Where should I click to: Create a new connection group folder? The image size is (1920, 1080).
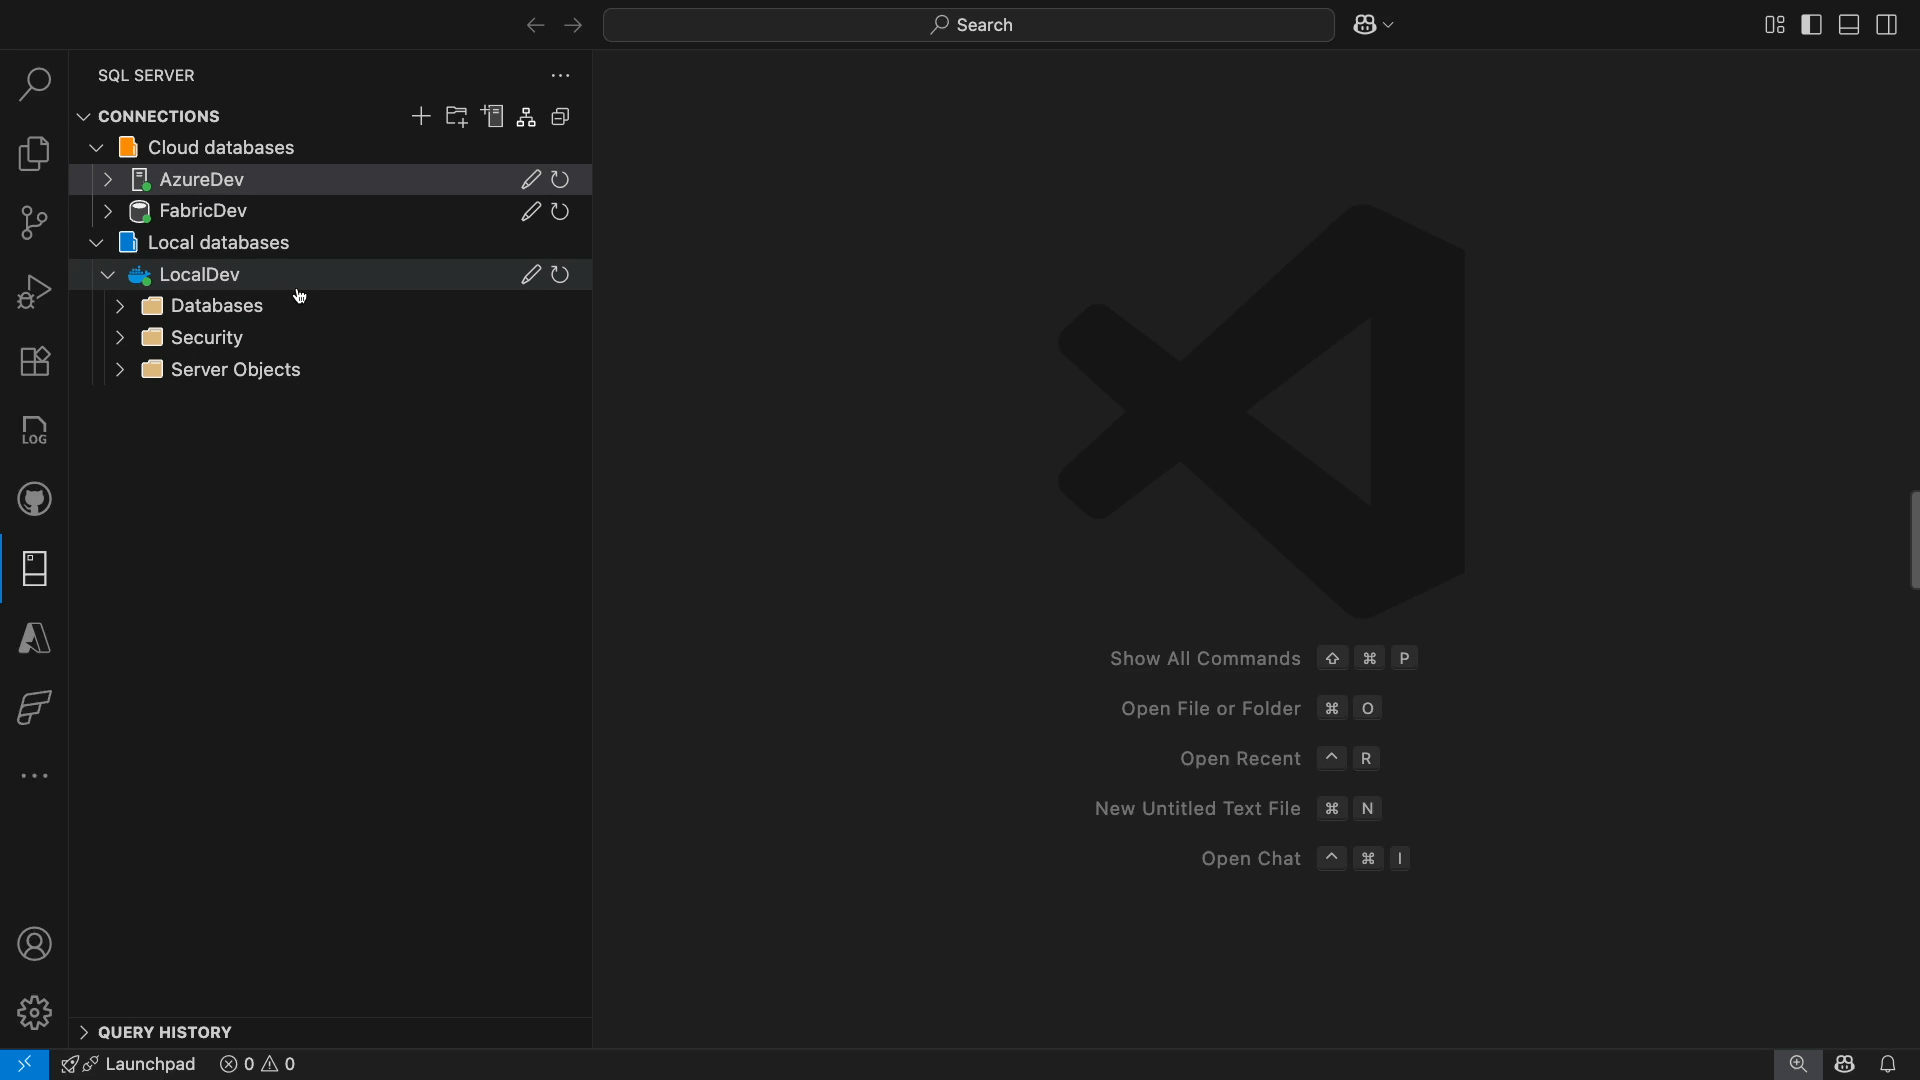(457, 117)
